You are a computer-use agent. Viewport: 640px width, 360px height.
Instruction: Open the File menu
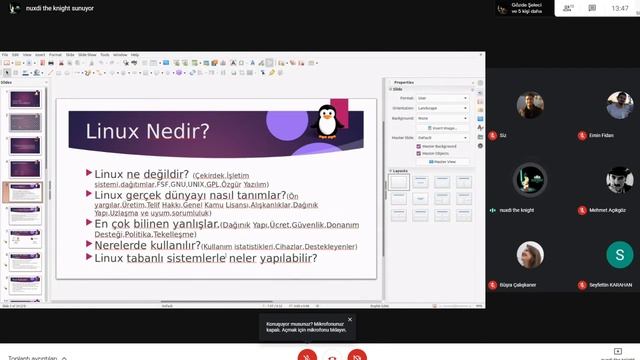coord(5,55)
